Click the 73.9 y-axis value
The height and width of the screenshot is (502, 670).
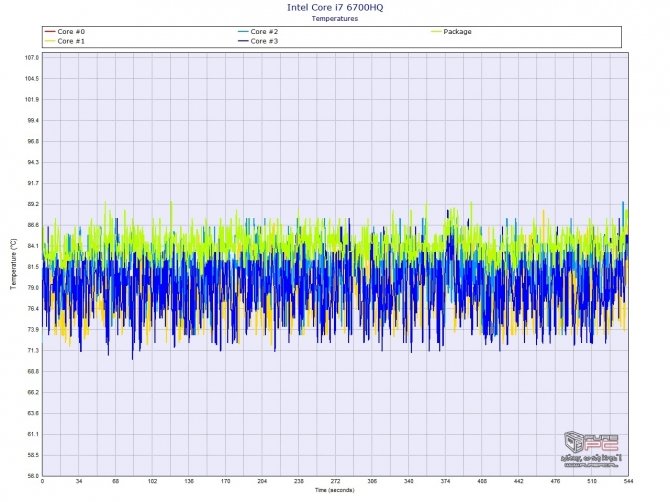click(32, 330)
